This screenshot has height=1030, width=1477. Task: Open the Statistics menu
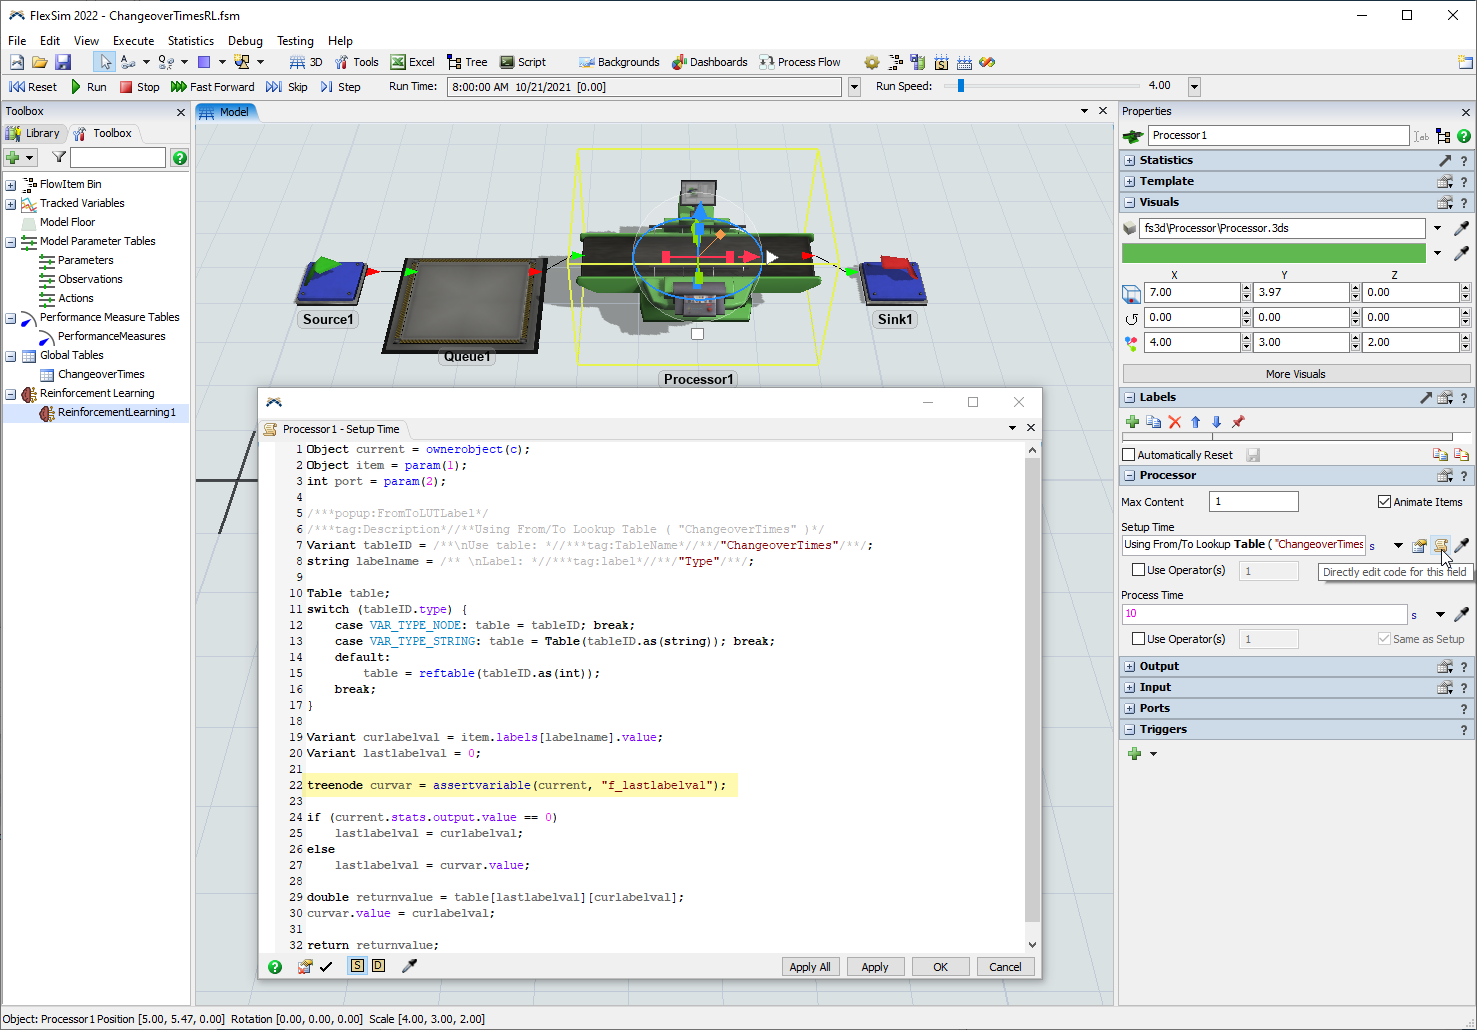[x=190, y=41]
